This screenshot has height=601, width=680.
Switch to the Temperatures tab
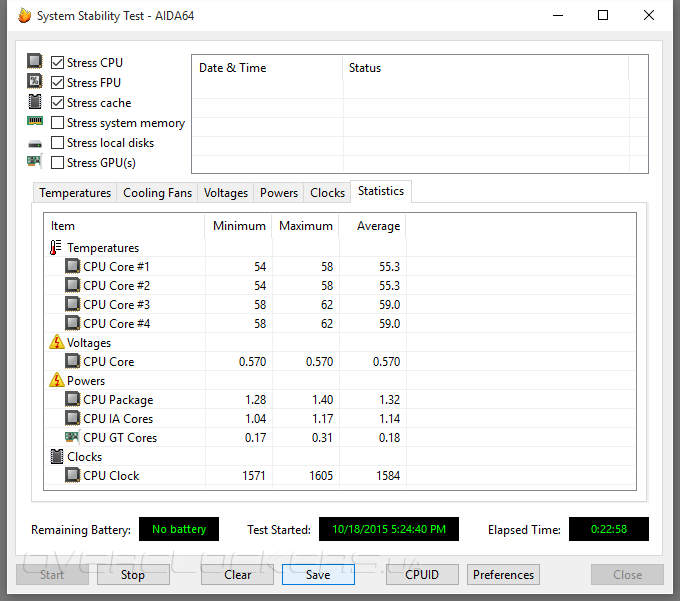pos(75,193)
